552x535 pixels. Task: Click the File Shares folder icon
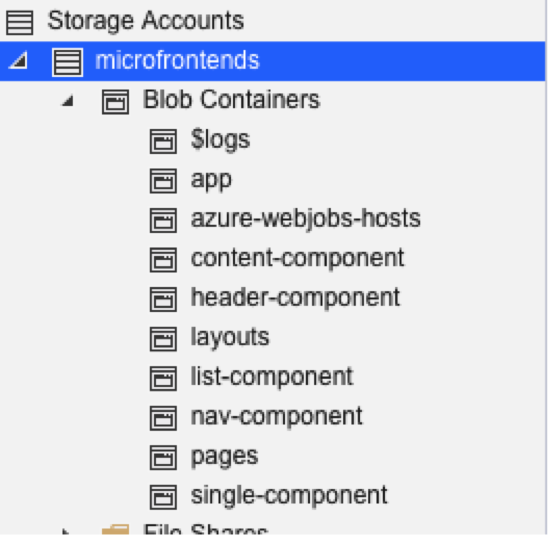(115, 530)
